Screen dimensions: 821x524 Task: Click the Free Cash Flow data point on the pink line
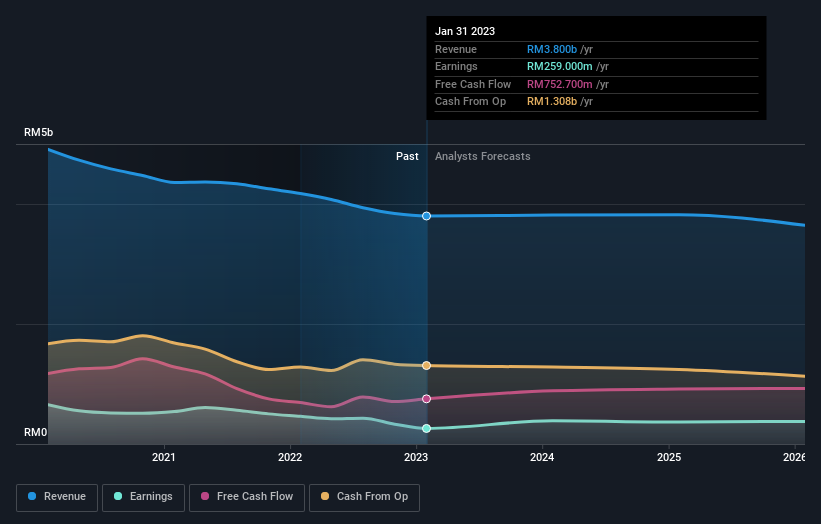pyautogui.click(x=427, y=399)
